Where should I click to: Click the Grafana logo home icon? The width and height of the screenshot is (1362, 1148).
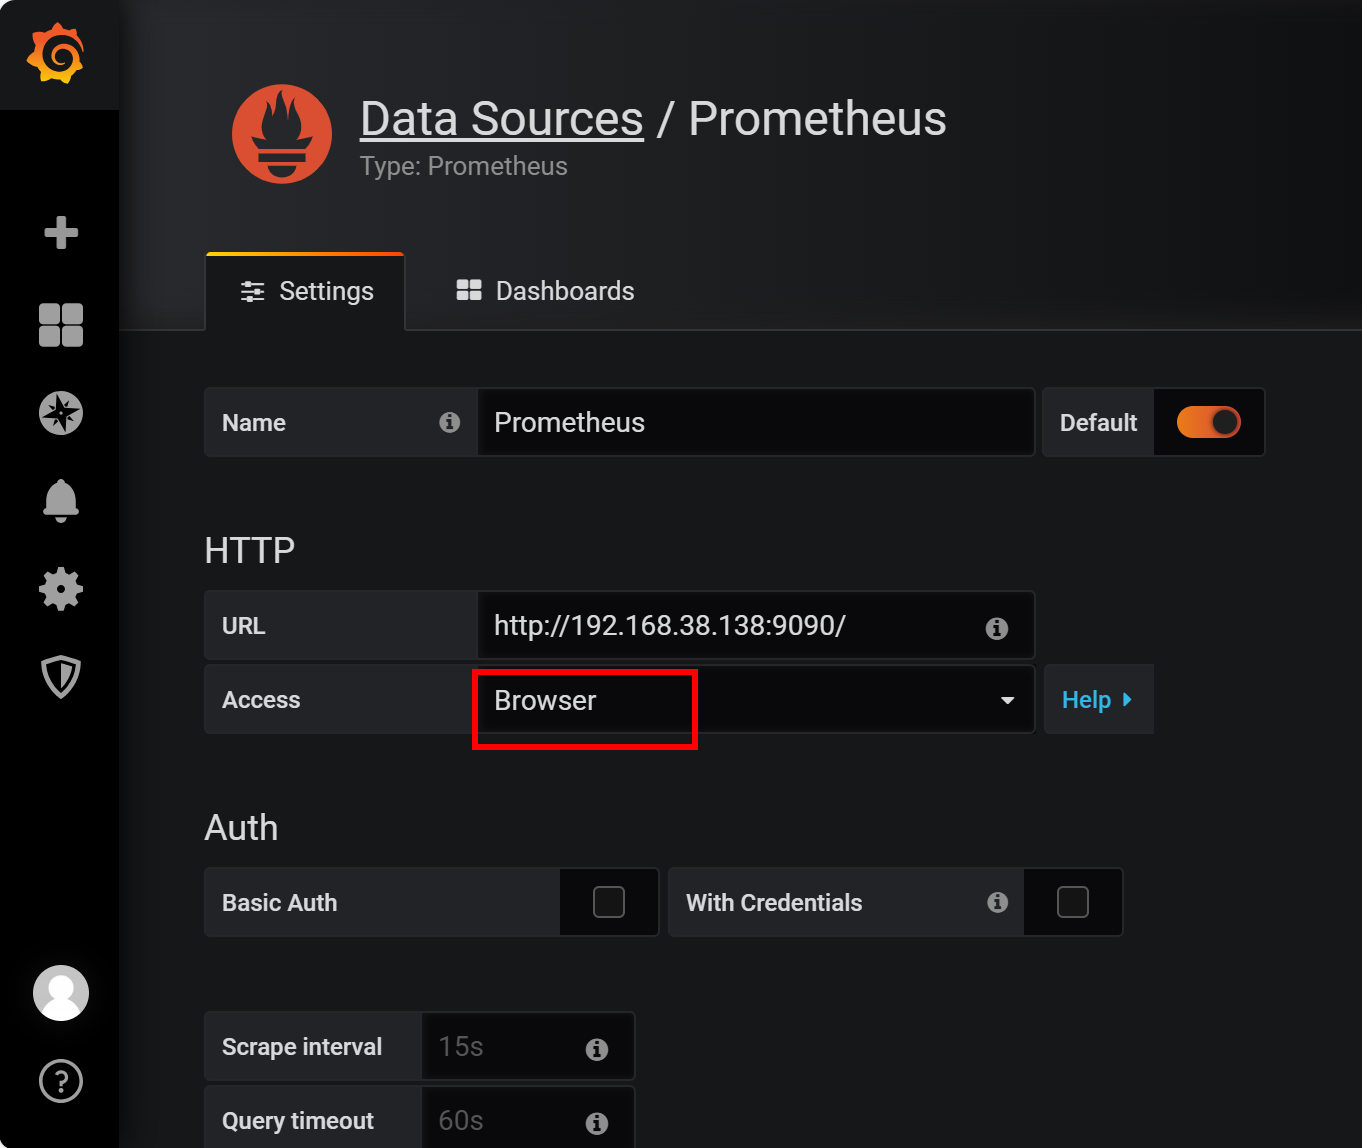tap(56, 53)
